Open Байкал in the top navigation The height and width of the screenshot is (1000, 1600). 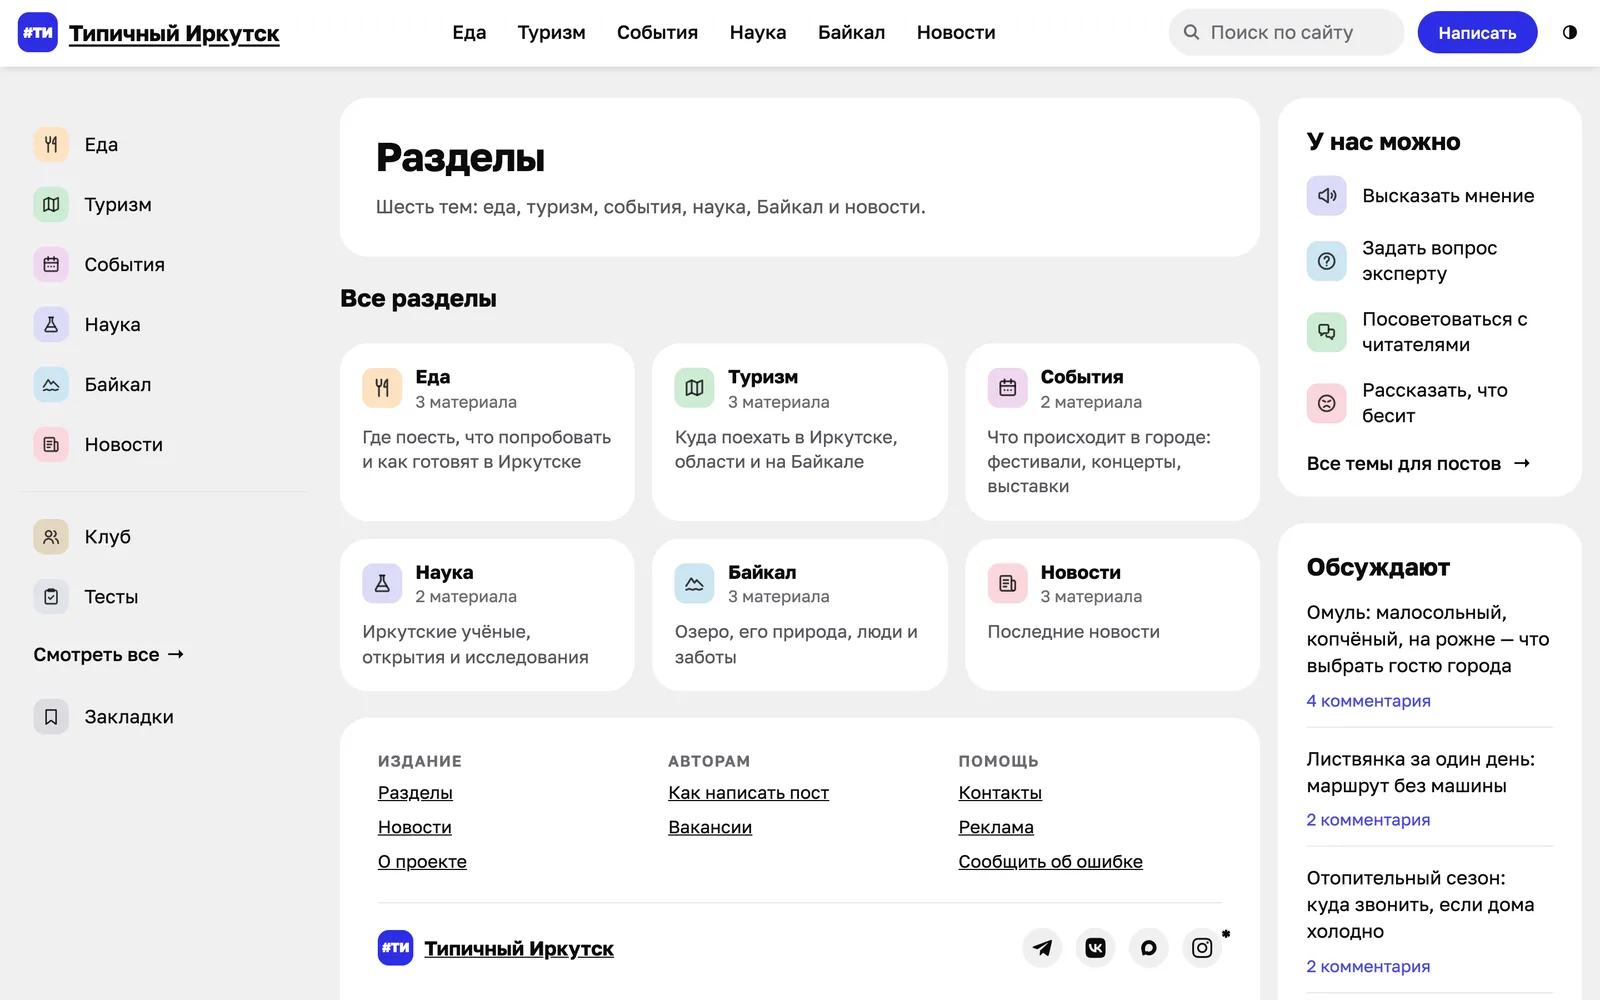[851, 32]
